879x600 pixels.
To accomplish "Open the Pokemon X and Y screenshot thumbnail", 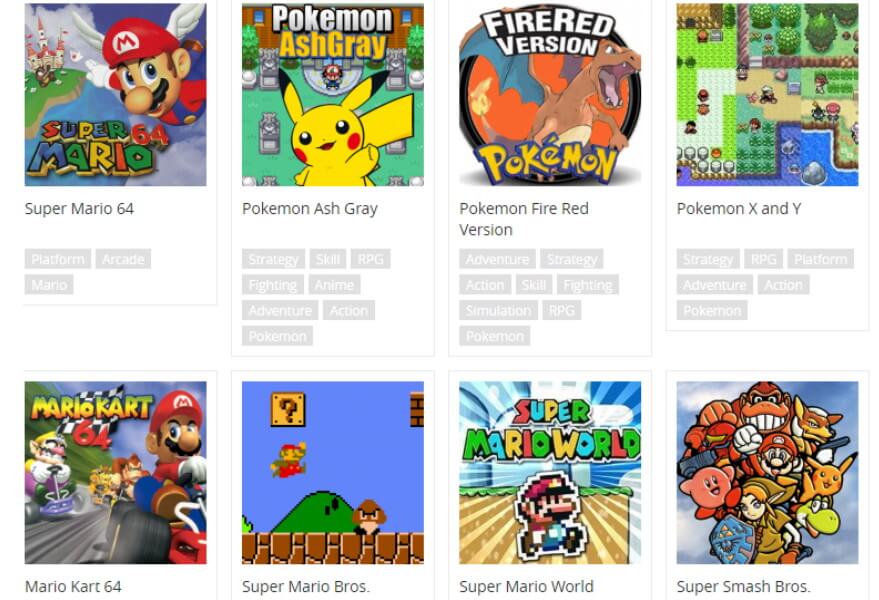I will point(767,94).
